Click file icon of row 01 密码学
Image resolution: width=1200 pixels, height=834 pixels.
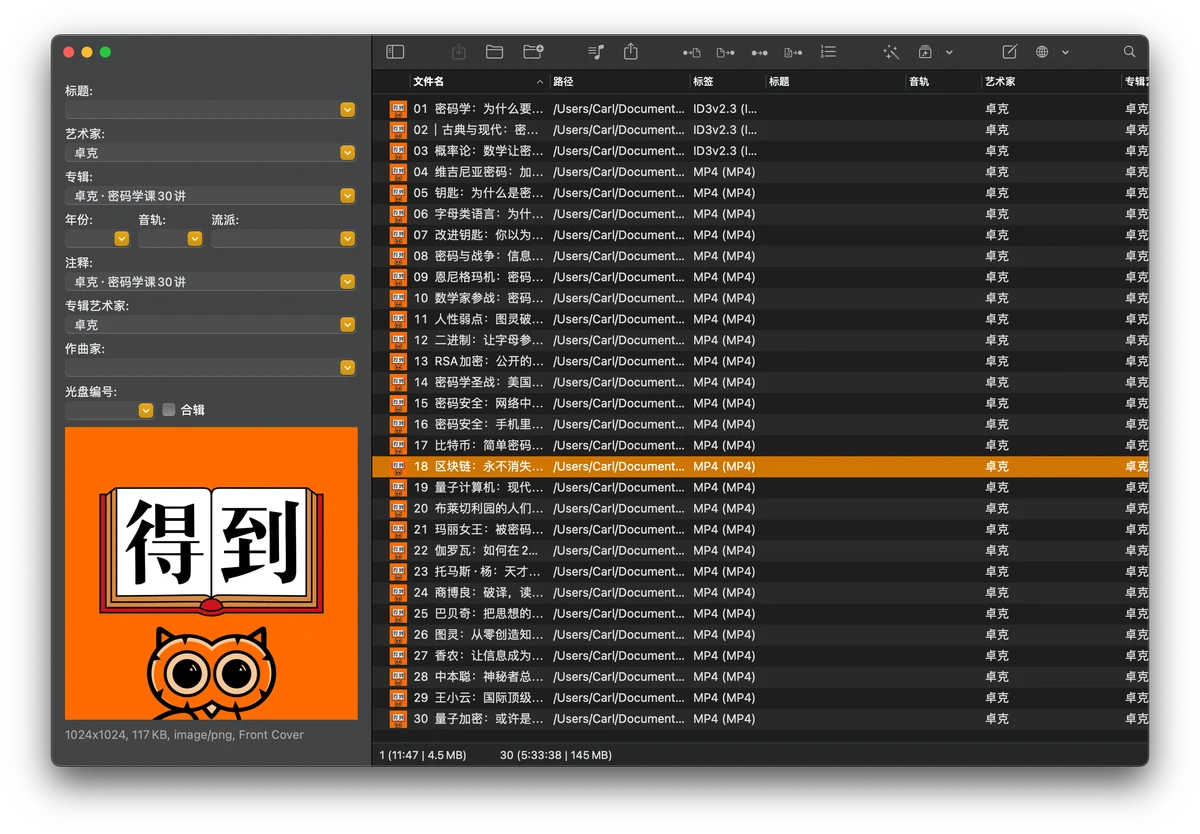[398, 109]
